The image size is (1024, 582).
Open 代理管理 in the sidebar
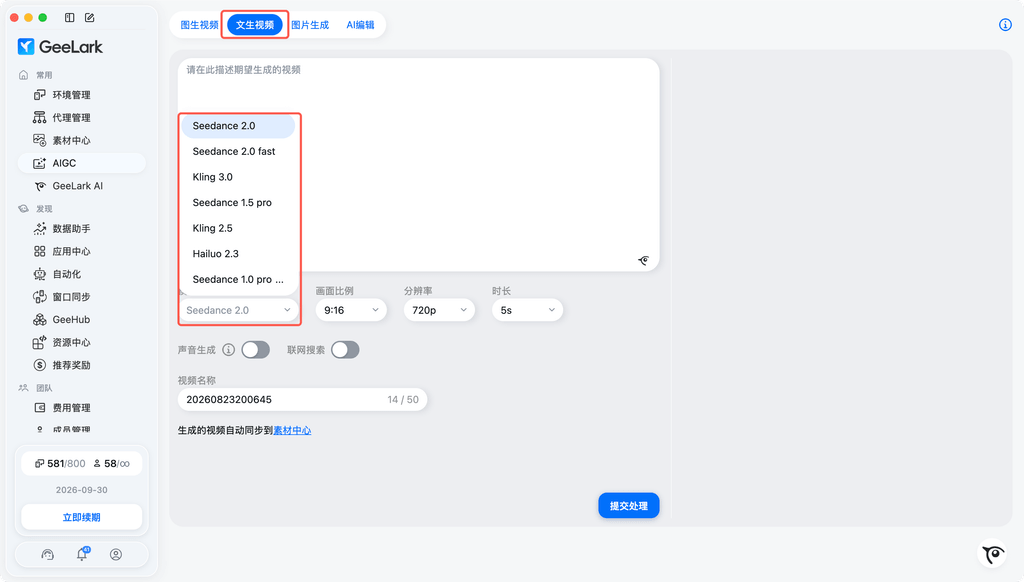(82, 118)
